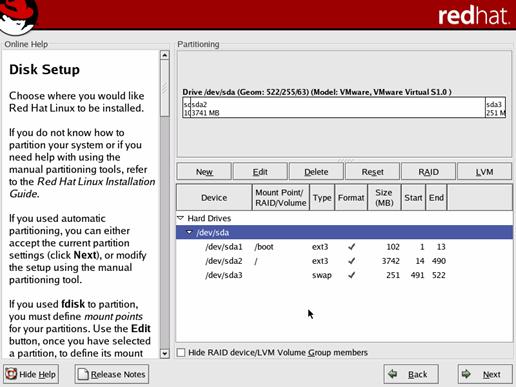The height and width of the screenshot is (387, 516).
Task: Click the ext3 type cell for /dev/sda1
Action: pyautogui.click(x=320, y=247)
